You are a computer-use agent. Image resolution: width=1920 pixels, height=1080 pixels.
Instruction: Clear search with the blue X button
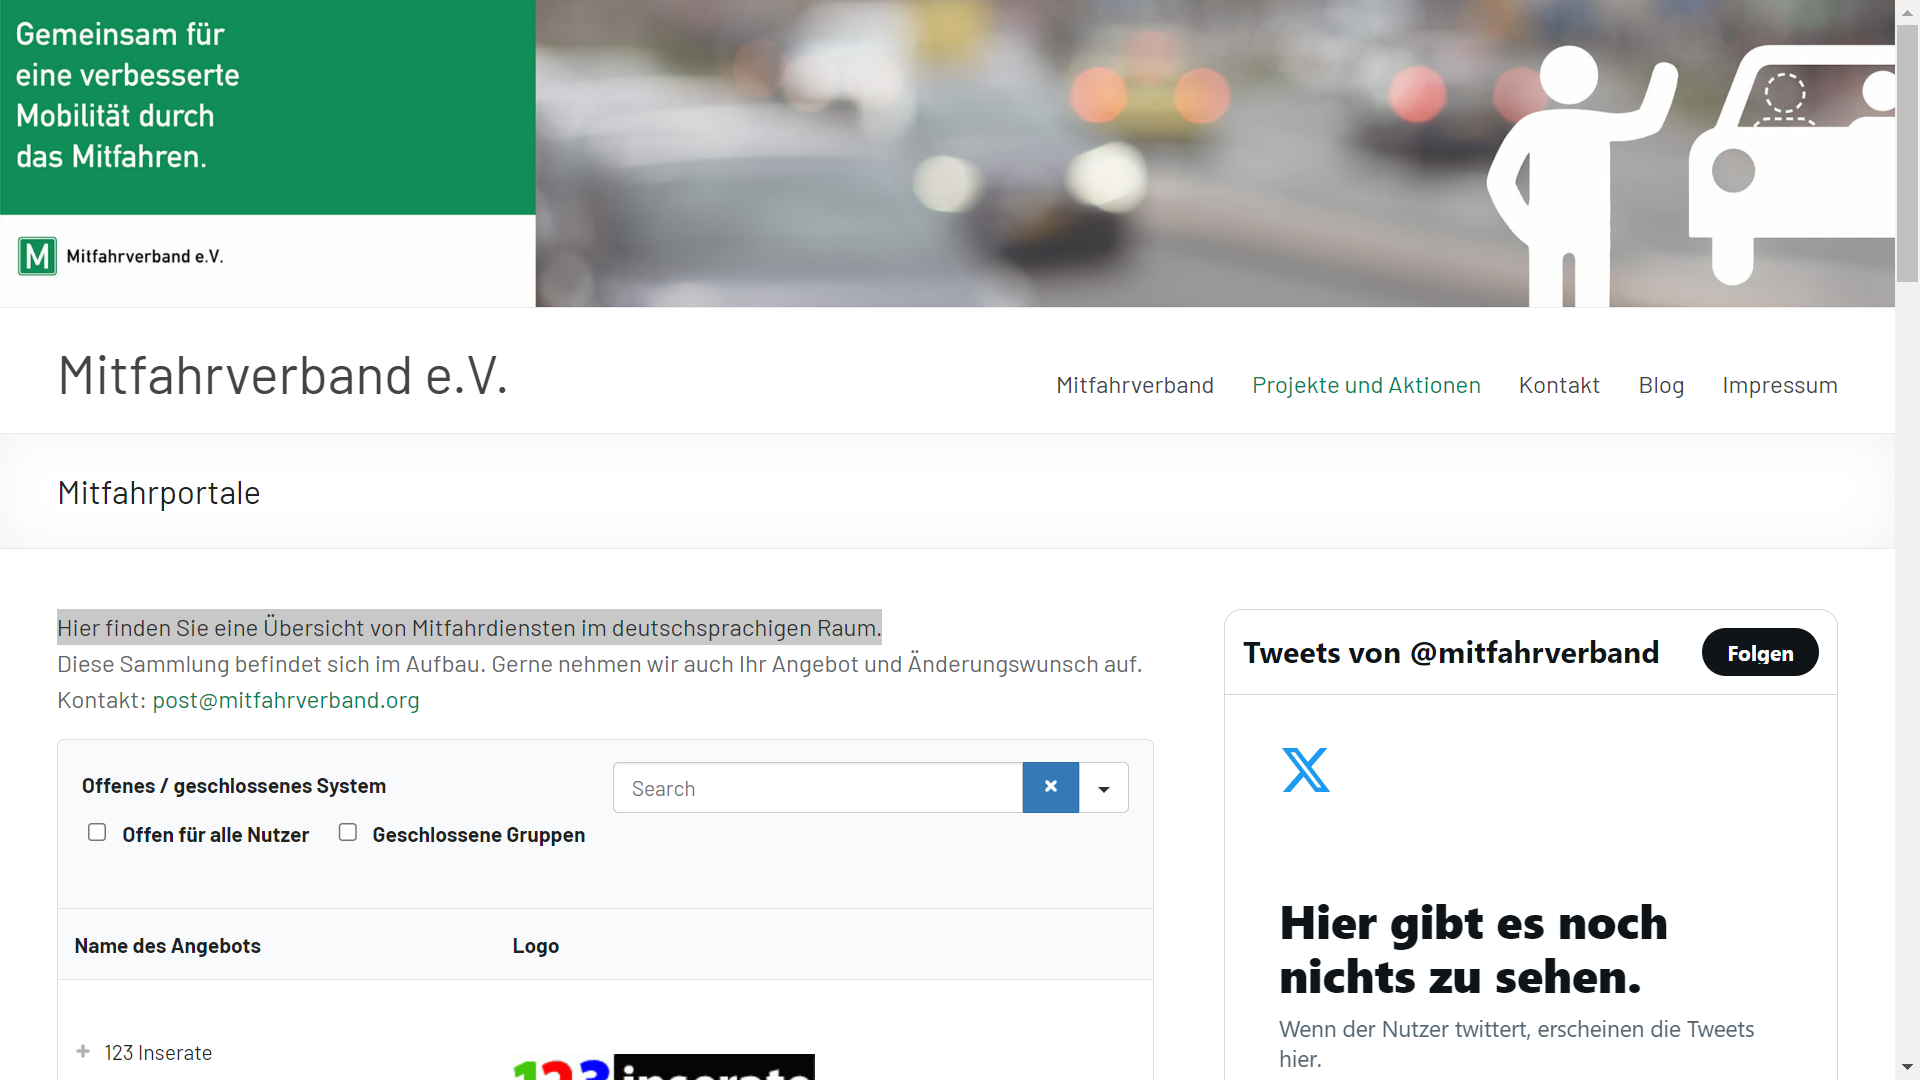click(x=1050, y=788)
